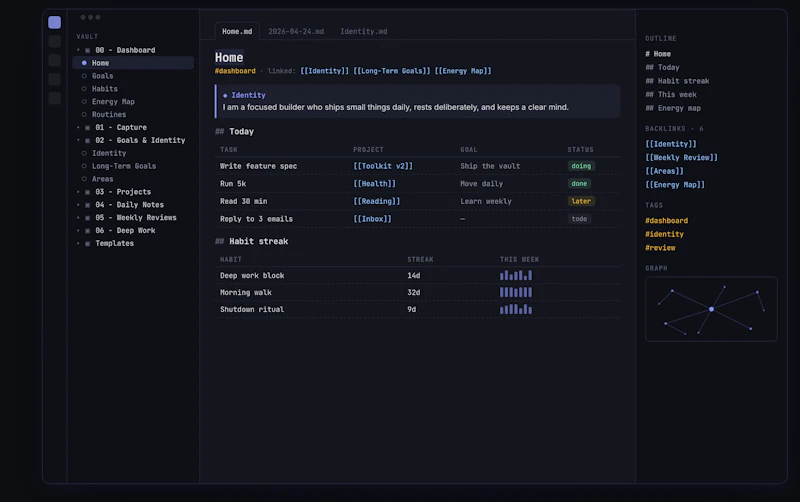
Task: Expand the 04 - Daily Notes folder arrow
Action: pos(78,205)
